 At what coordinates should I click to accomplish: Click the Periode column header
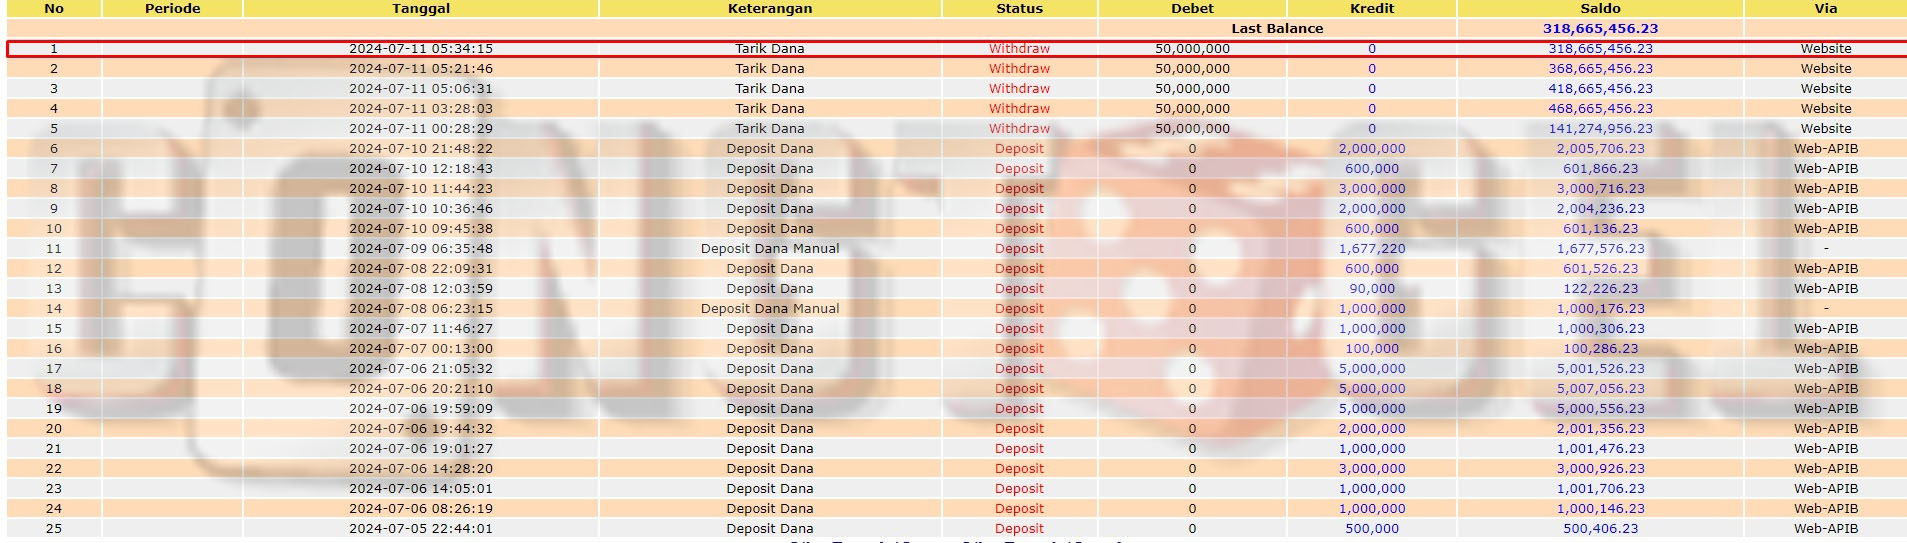coord(172,8)
